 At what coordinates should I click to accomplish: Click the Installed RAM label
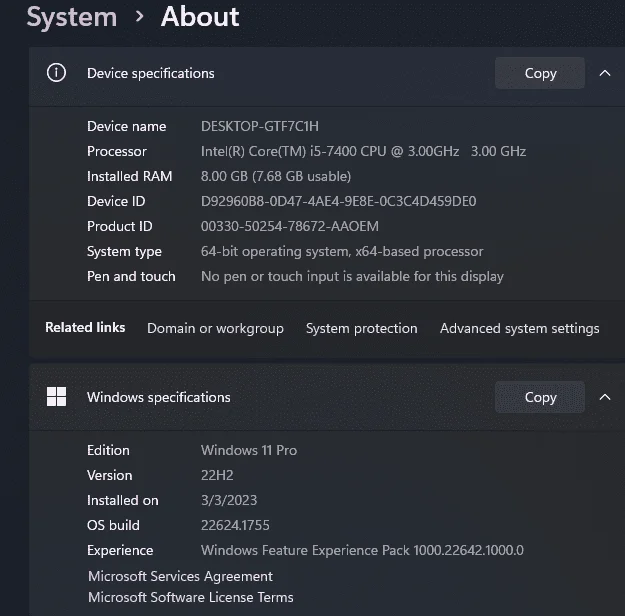click(x=130, y=176)
